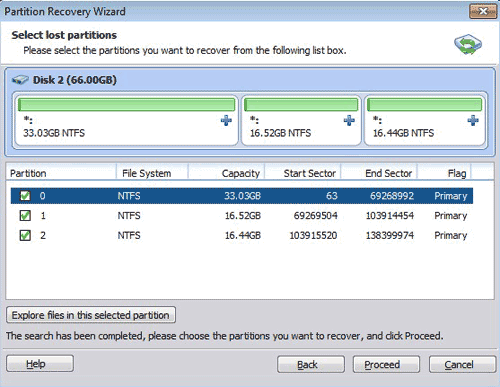Sort by Partition column header
Image resolution: width=500 pixels, height=387 pixels.
point(61,173)
